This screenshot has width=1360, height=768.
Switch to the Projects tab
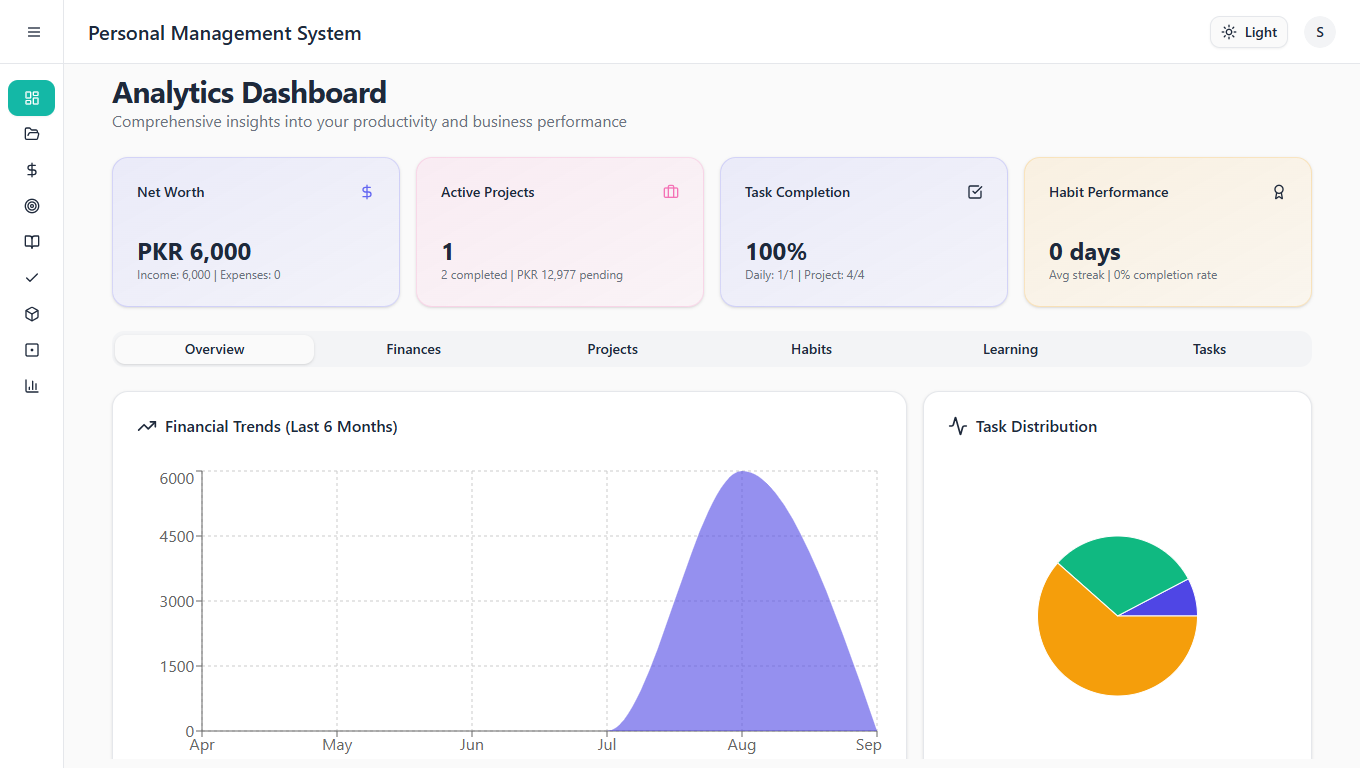(x=612, y=349)
